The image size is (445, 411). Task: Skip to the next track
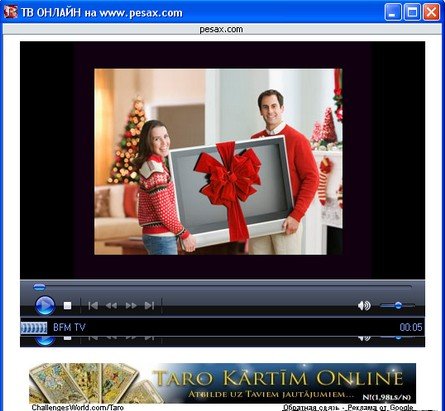[149, 305]
